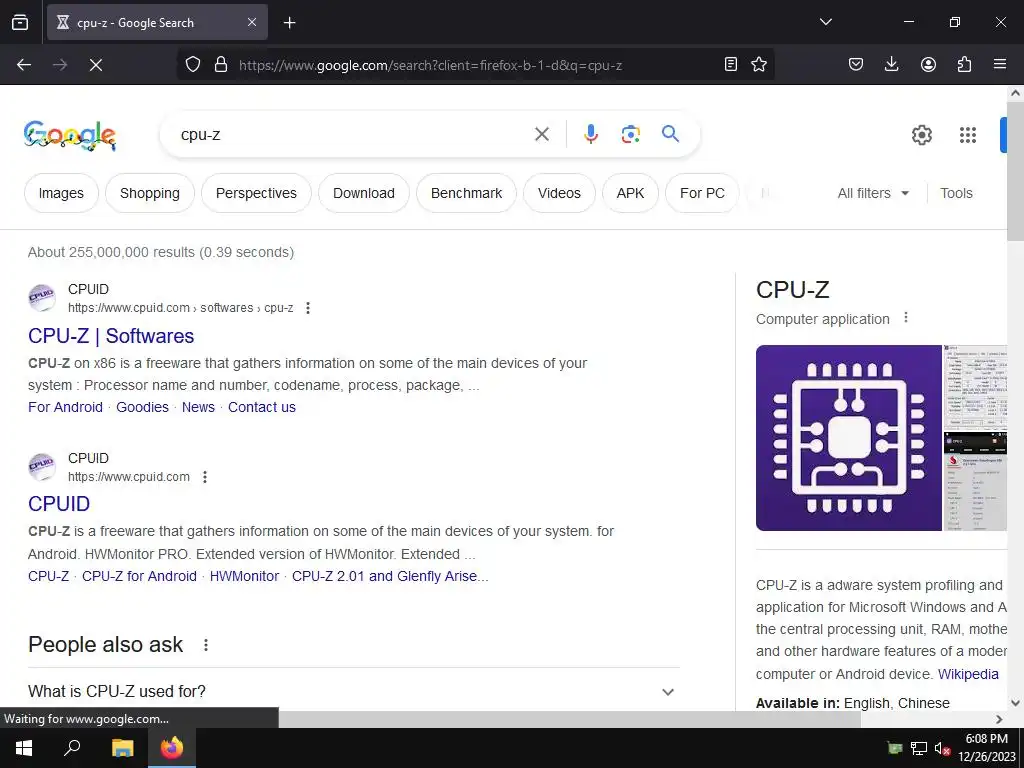1024x768 pixels.
Task: Go to Google home via logo
Action: (x=70, y=135)
